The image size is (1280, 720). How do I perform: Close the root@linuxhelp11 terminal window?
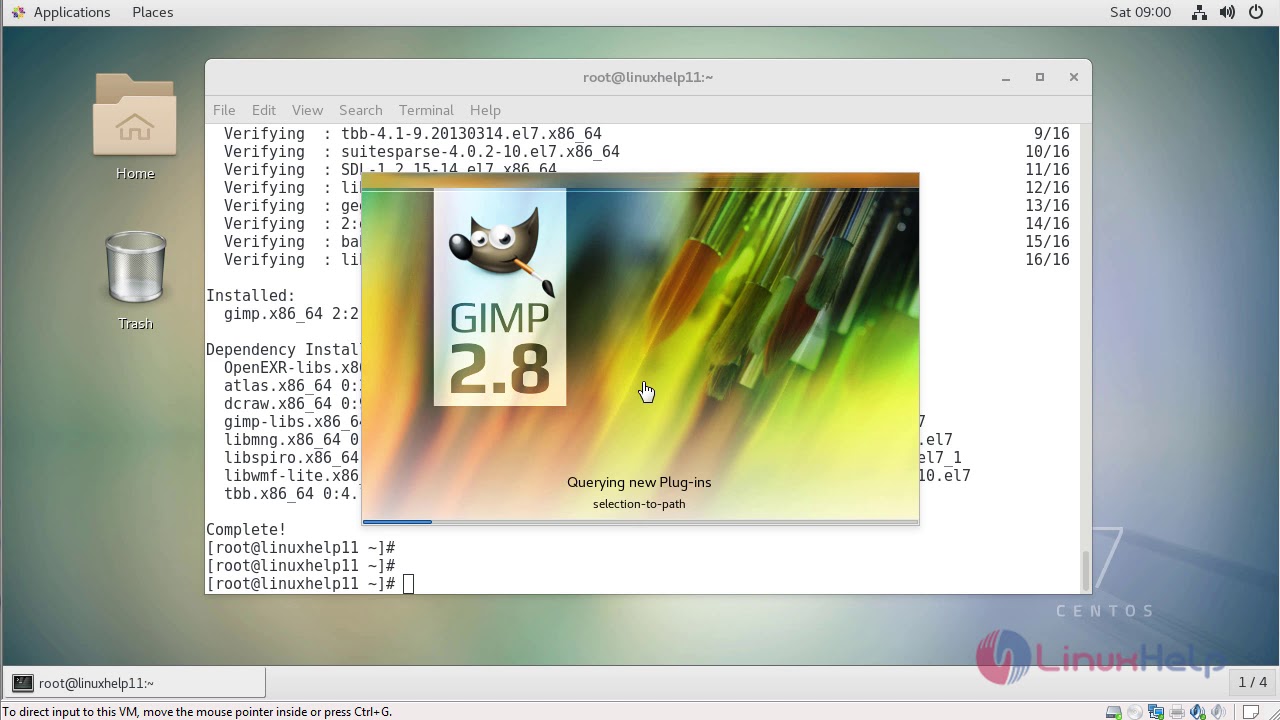(1074, 77)
